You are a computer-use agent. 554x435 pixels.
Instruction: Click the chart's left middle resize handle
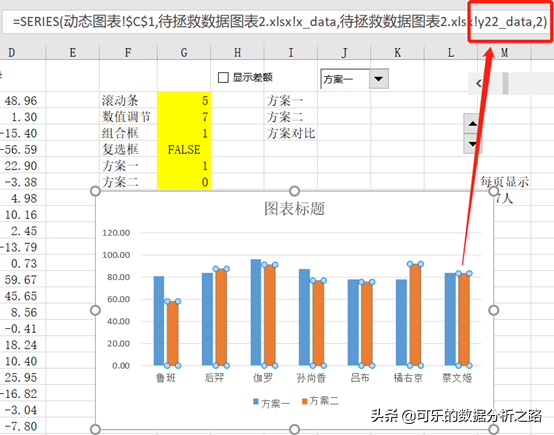[x=95, y=310]
